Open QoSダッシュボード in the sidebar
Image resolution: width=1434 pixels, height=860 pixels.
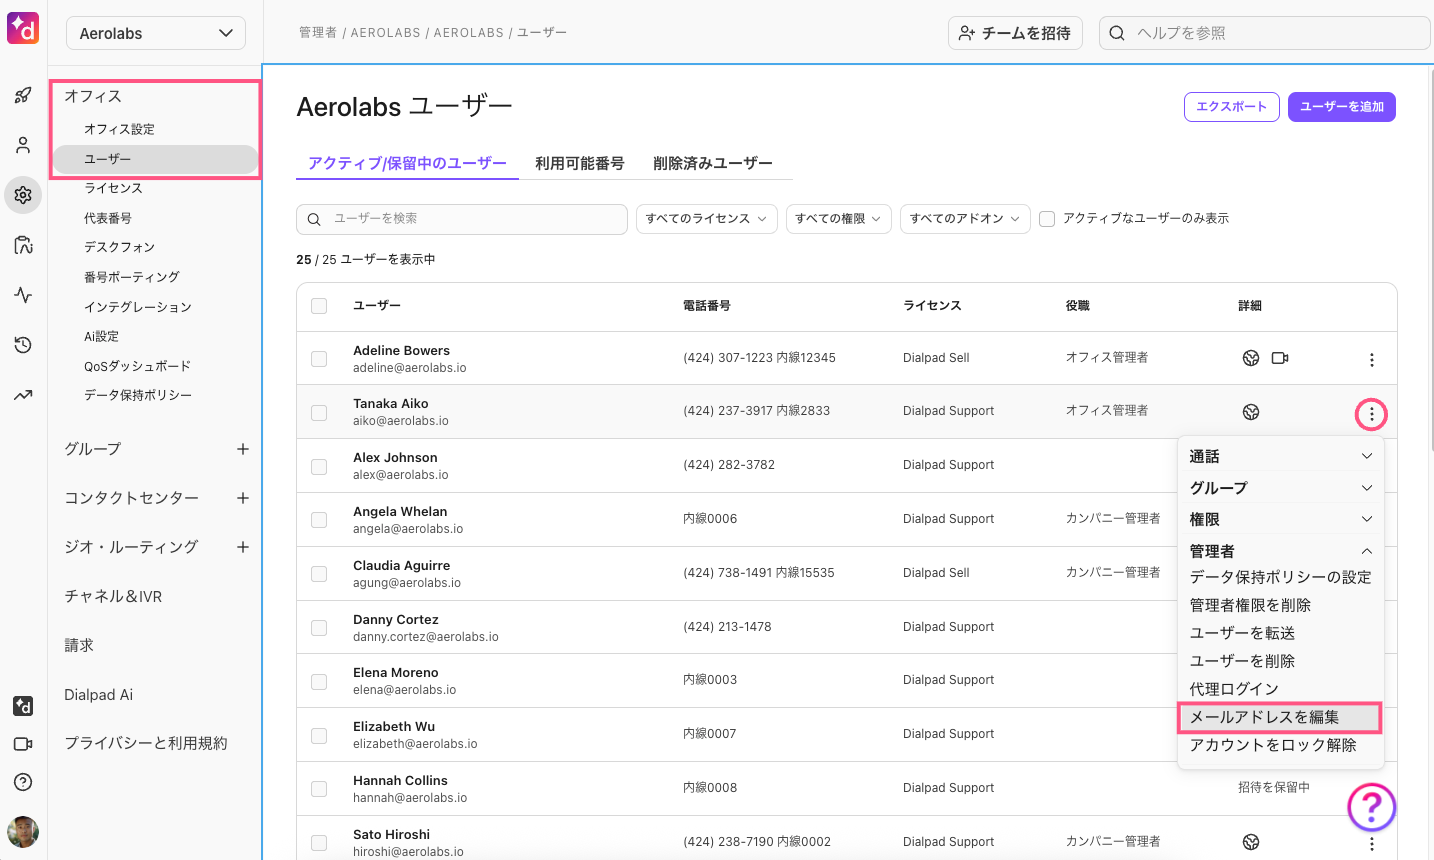tap(137, 366)
